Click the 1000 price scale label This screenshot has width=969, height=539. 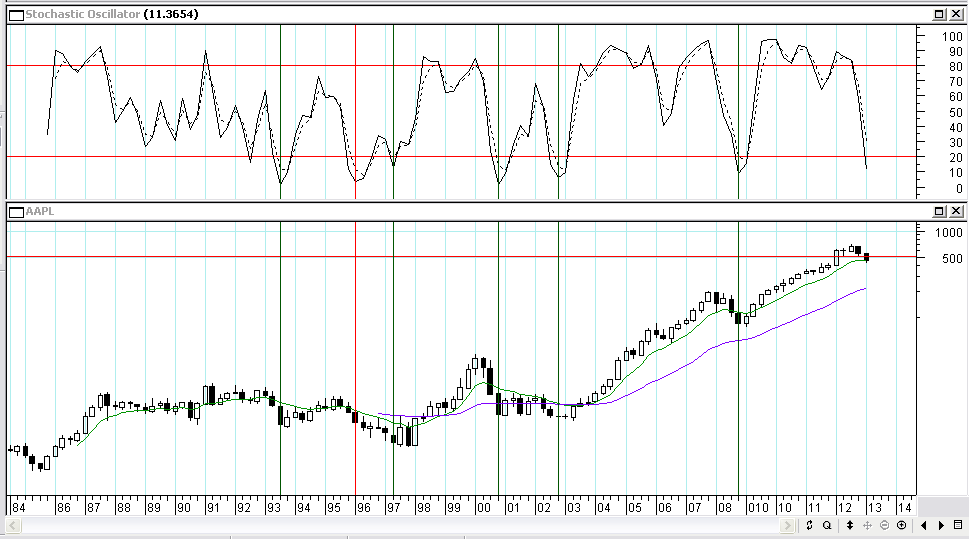click(949, 232)
